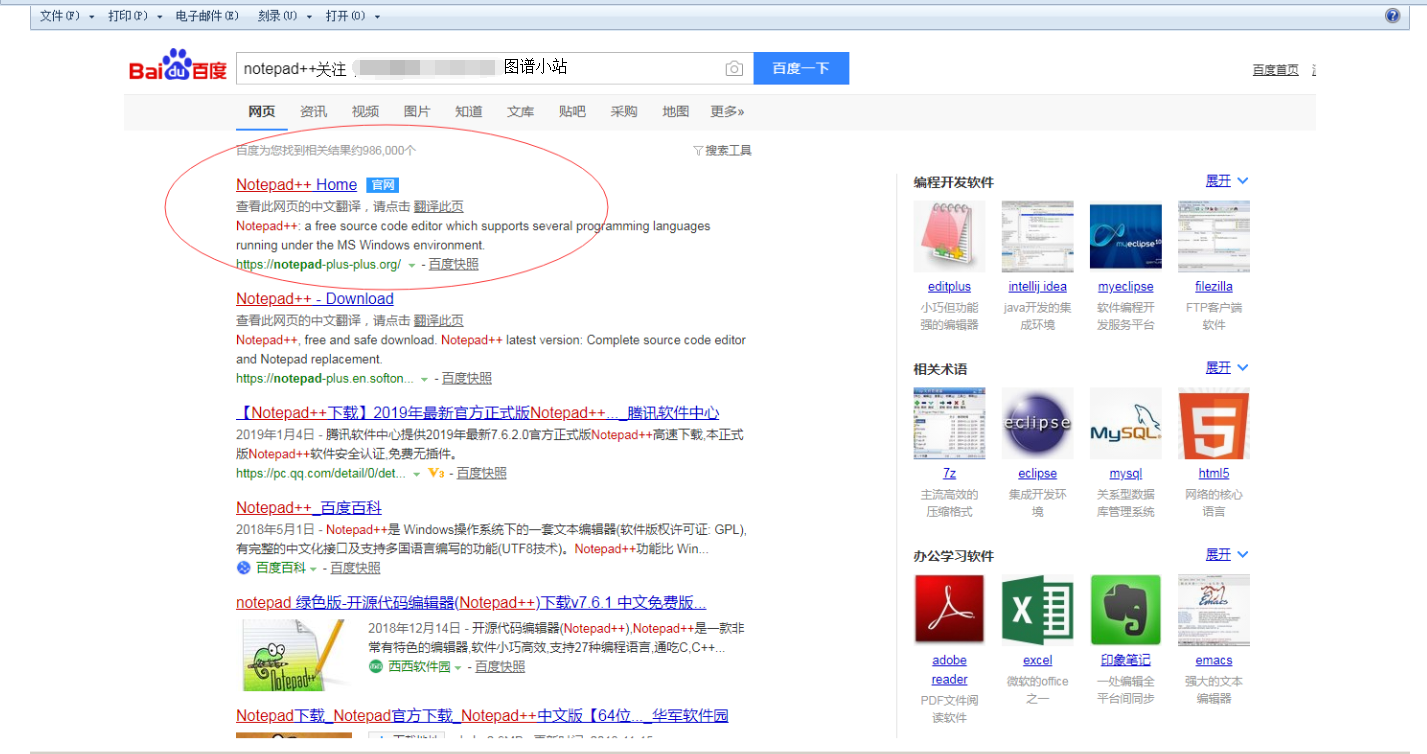Open the editplus thumbnail

point(949,236)
